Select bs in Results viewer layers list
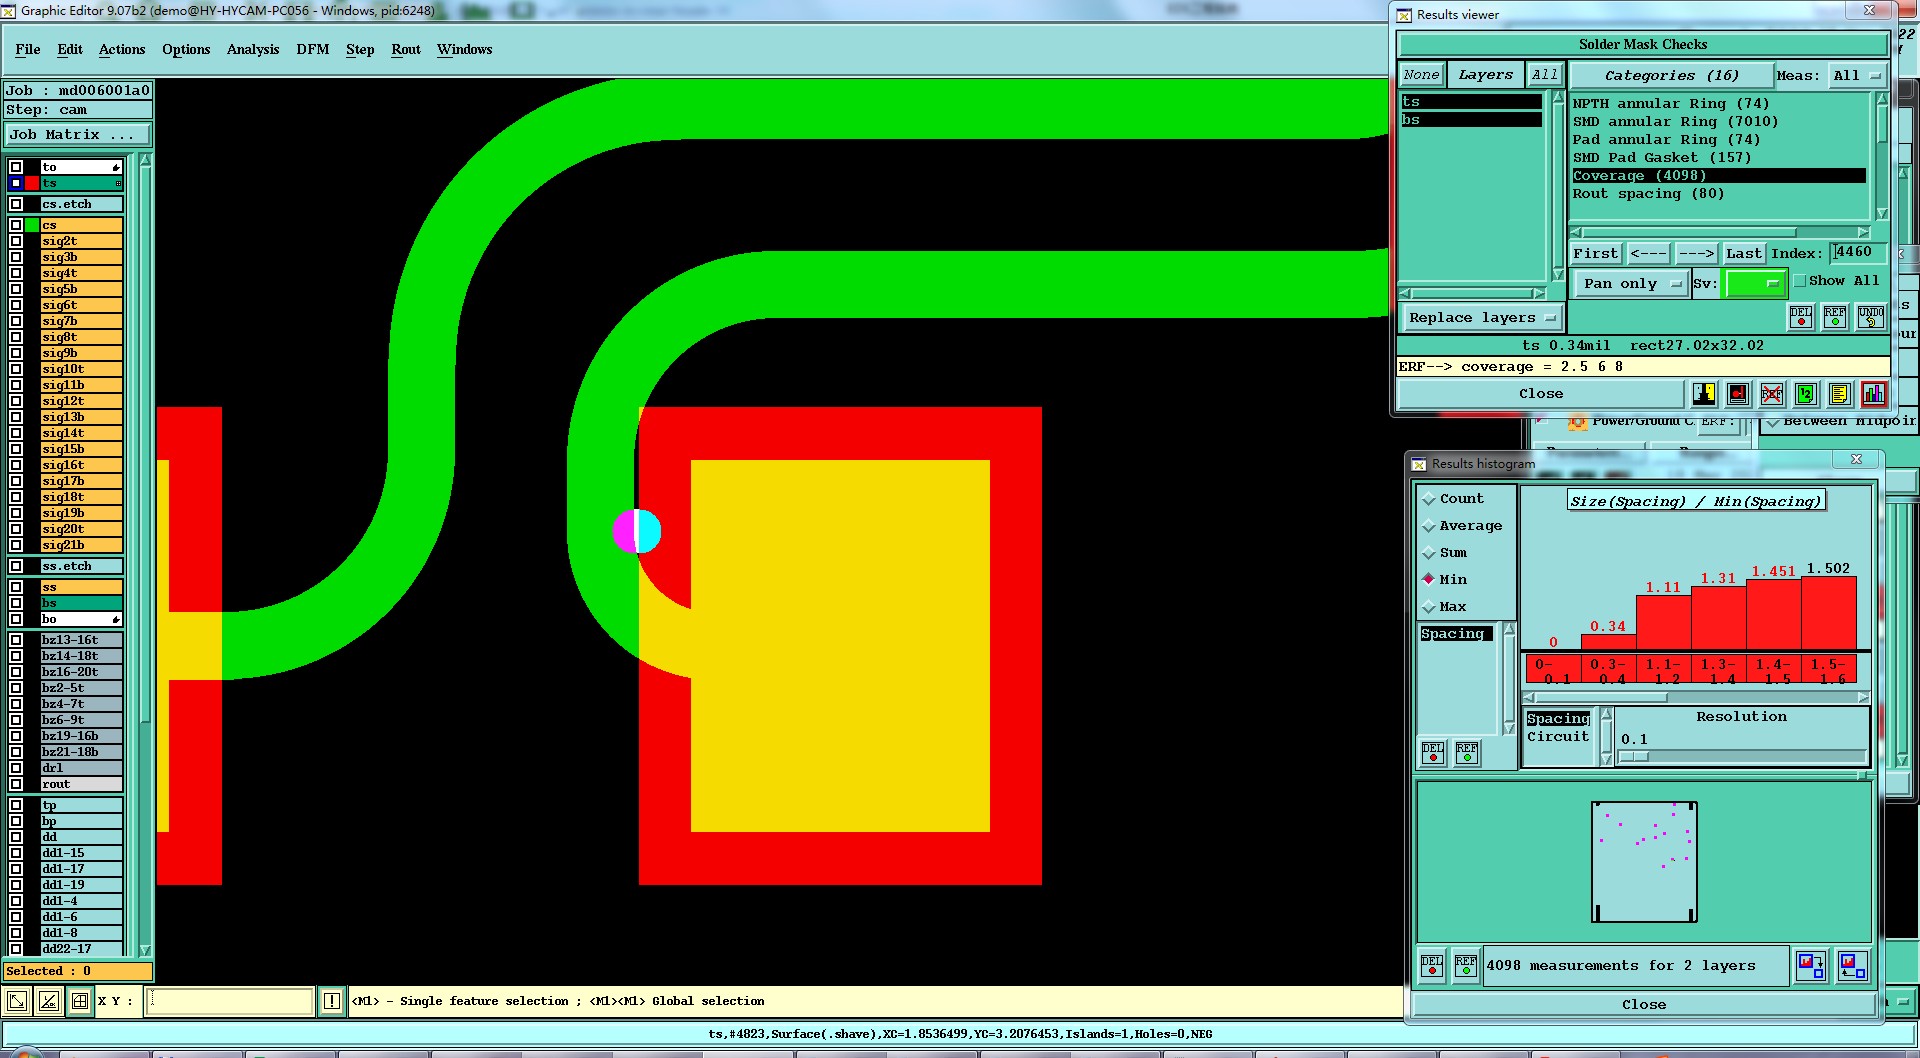This screenshot has width=1920, height=1058. pyautogui.click(x=1471, y=120)
